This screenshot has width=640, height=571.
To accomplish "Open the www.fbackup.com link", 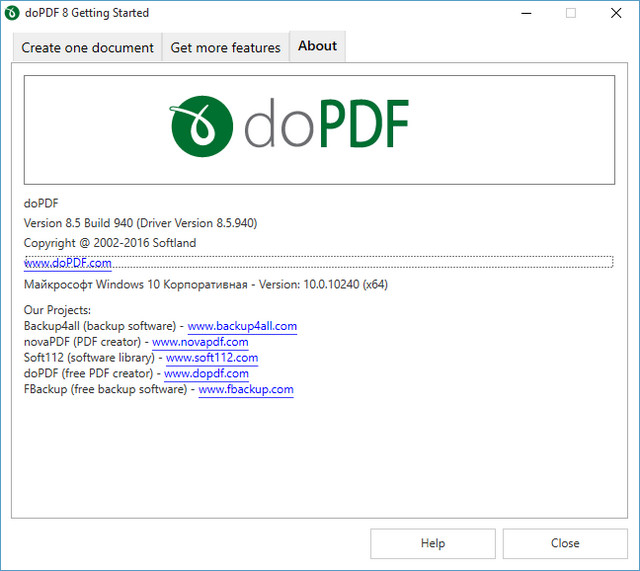I will [x=246, y=390].
